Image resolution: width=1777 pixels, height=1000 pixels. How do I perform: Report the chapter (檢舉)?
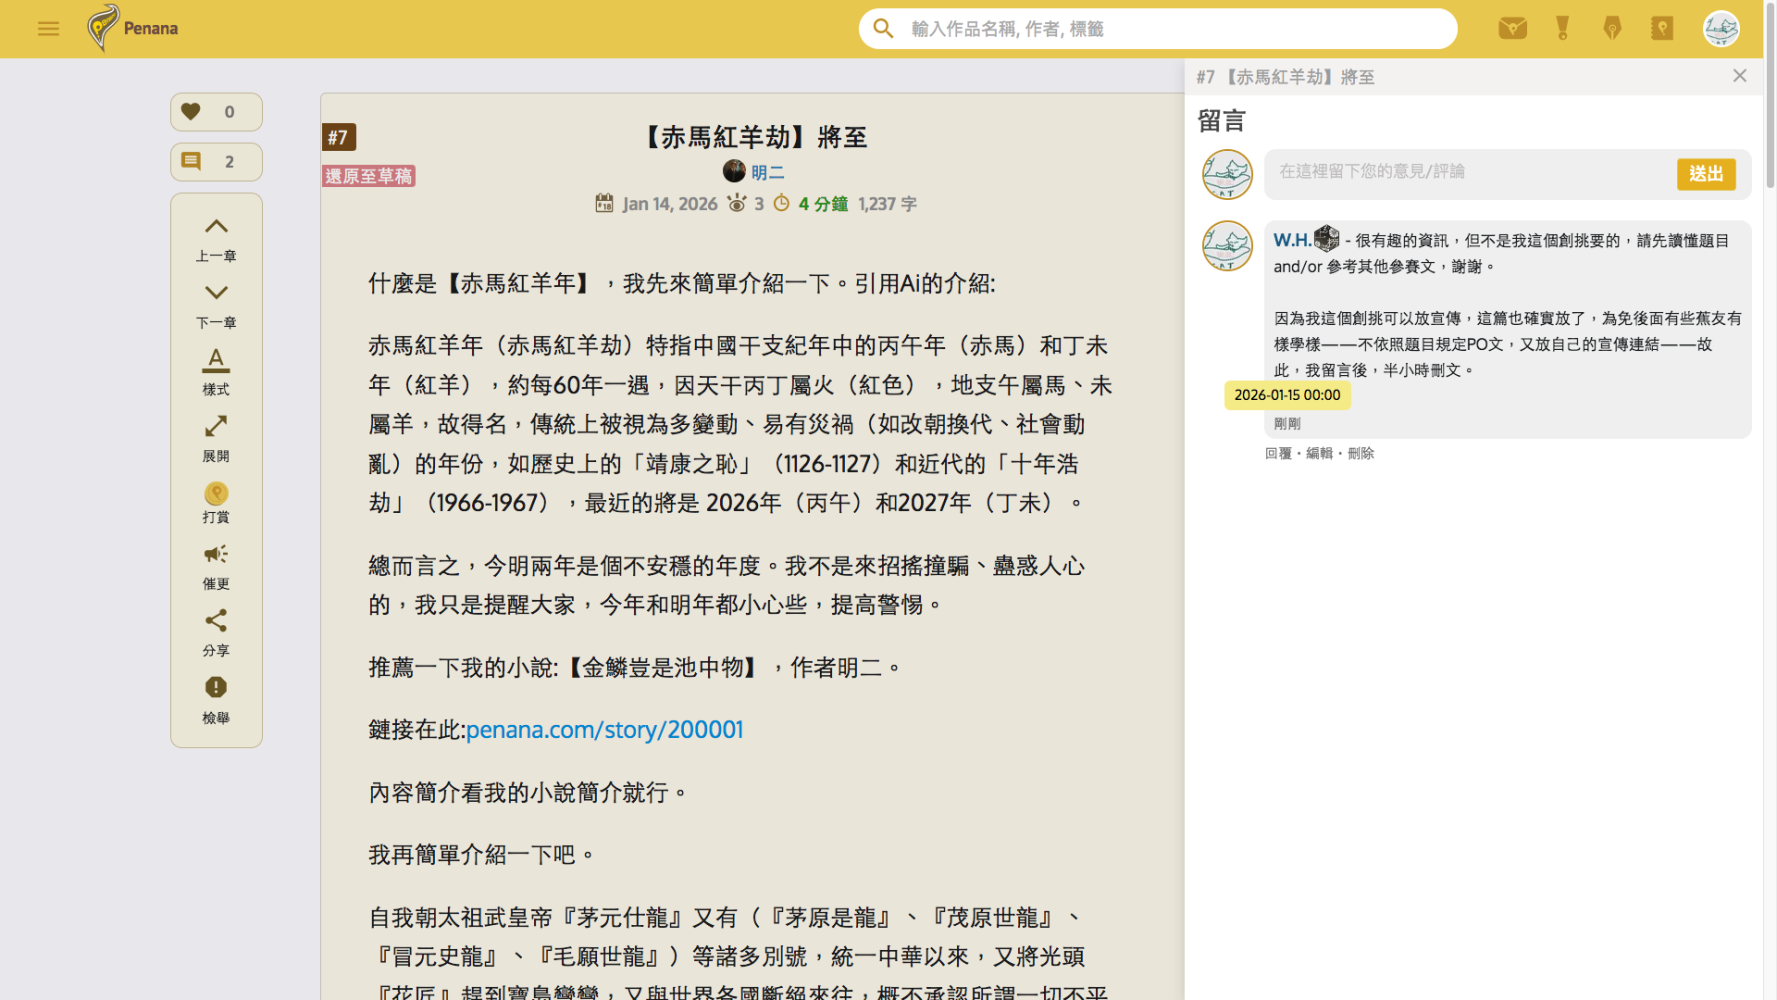click(x=216, y=700)
